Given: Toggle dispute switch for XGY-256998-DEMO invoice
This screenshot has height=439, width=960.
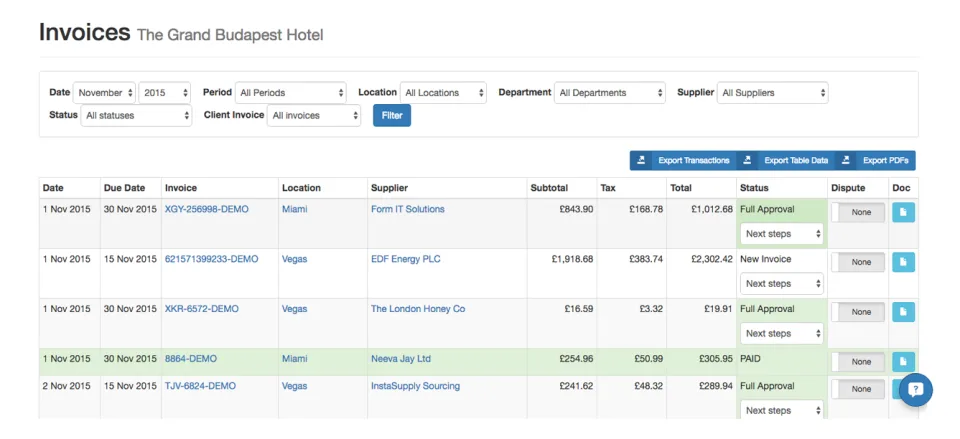Looking at the screenshot, I should click(x=858, y=212).
